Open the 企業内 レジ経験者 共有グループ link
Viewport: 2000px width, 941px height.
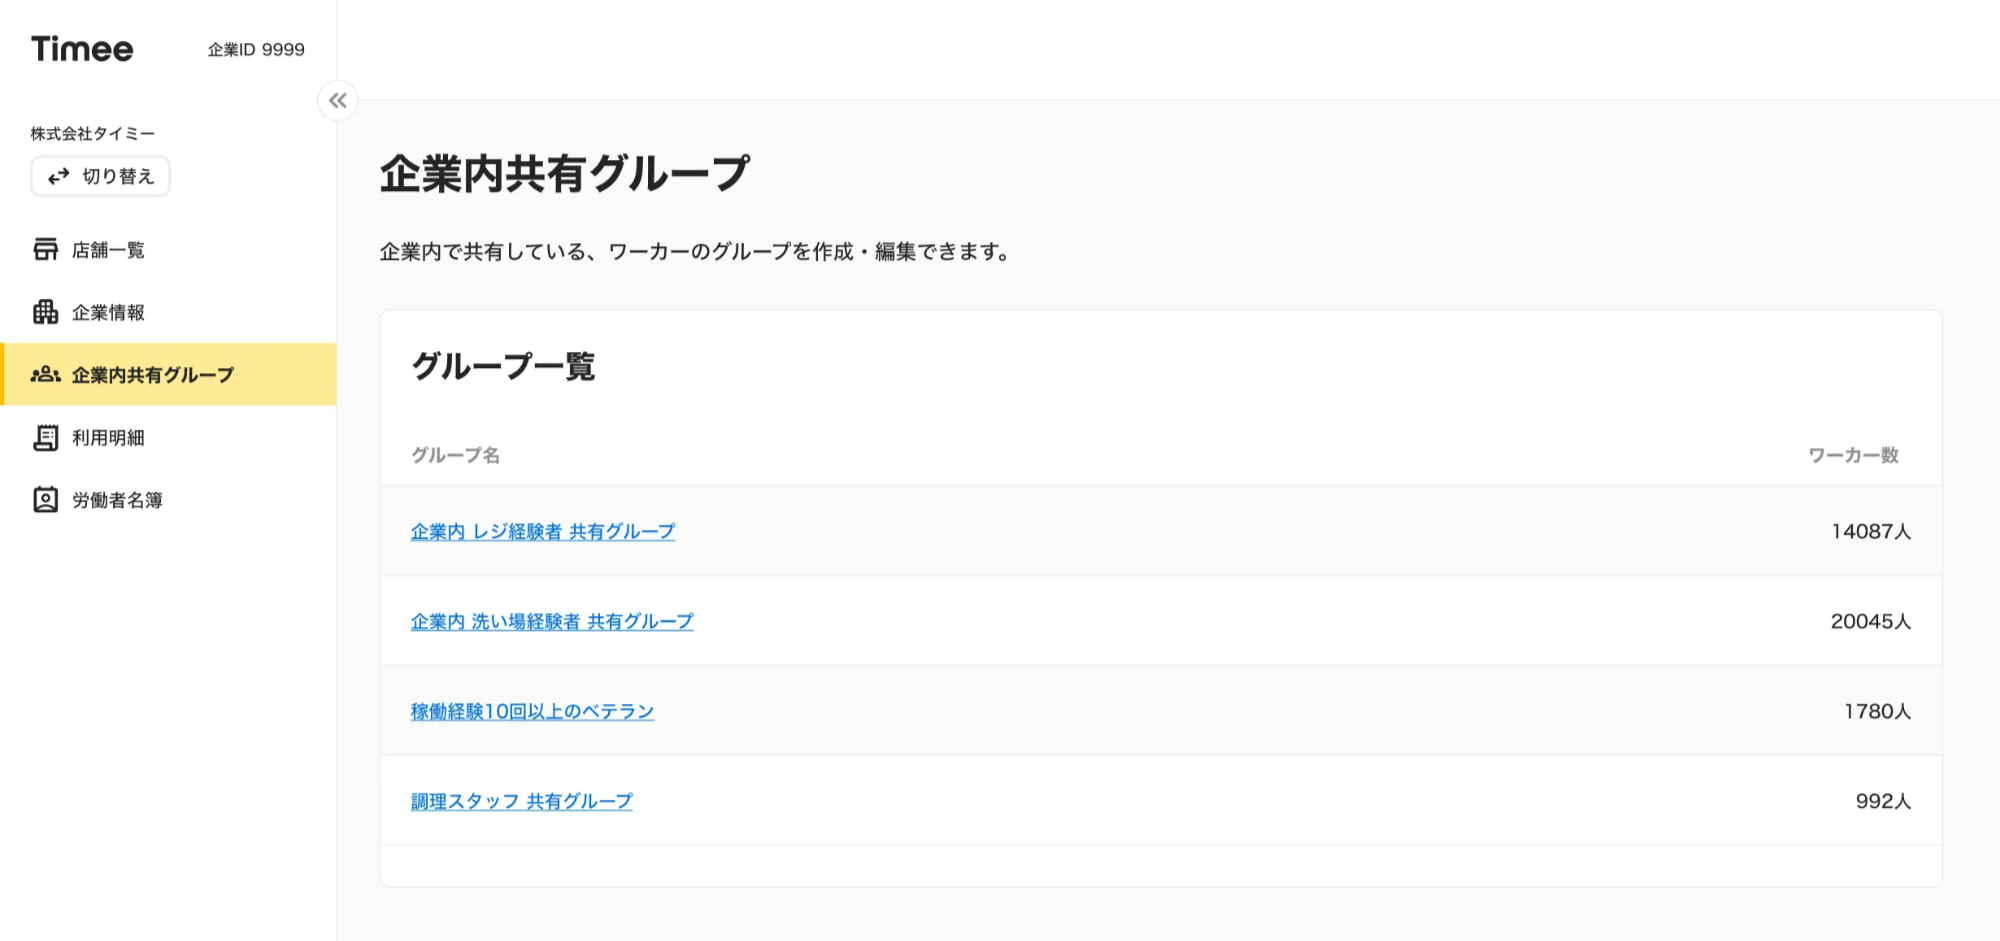pos(542,531)
